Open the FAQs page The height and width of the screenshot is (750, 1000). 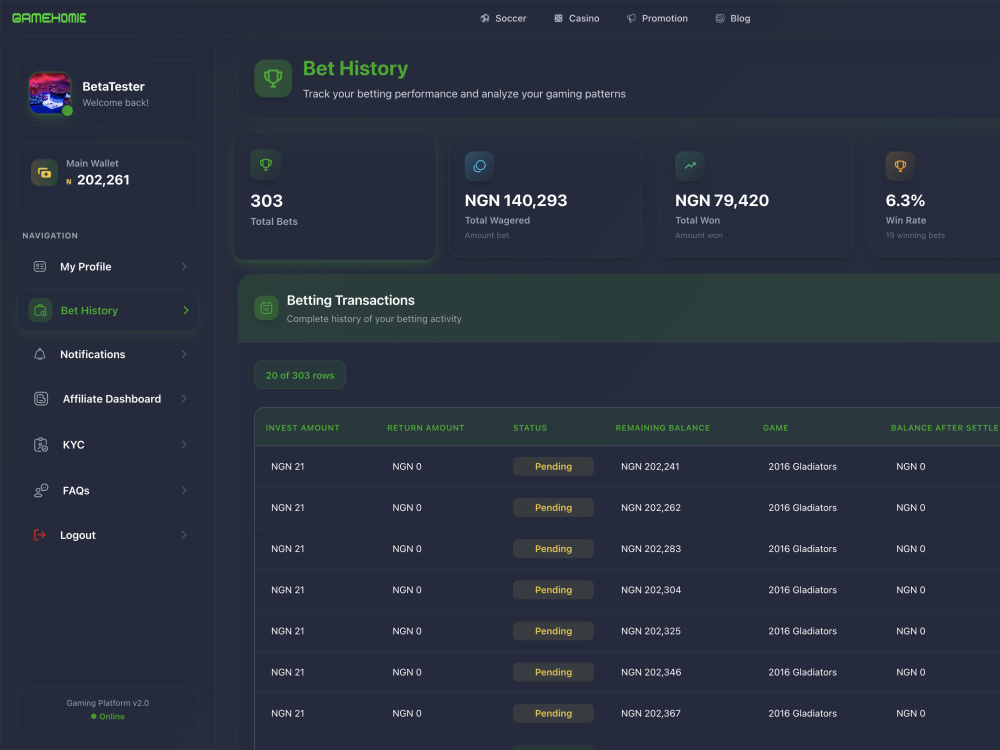(x=76, y=490)
